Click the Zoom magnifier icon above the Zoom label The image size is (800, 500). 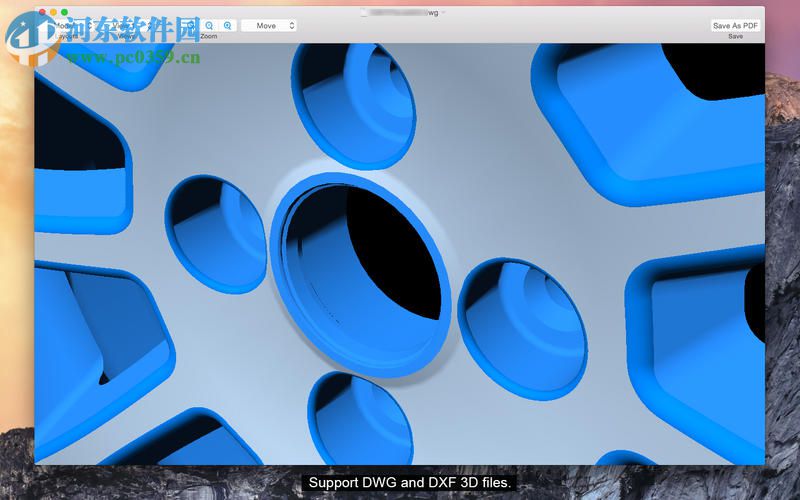click(209, 26)
